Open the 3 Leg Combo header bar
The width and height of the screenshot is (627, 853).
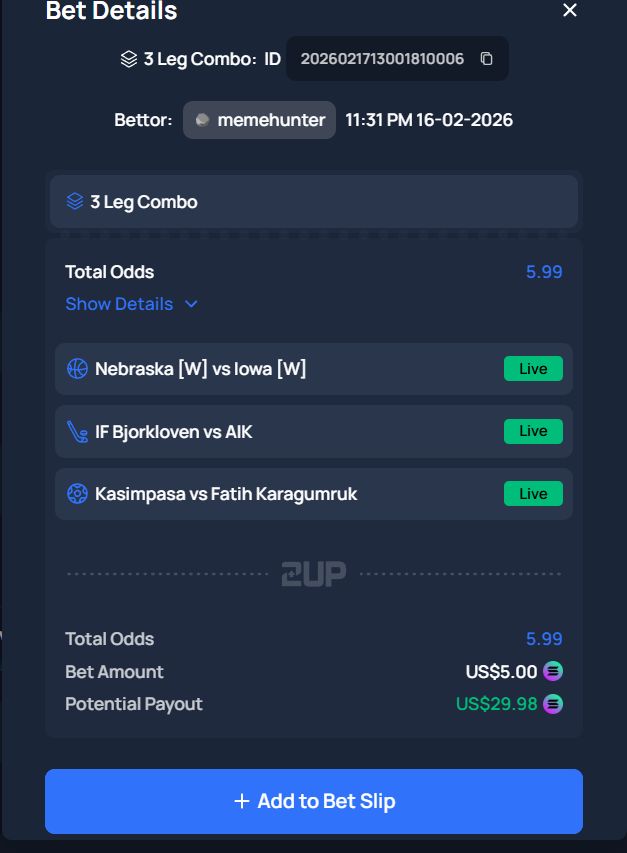(313, 202)
